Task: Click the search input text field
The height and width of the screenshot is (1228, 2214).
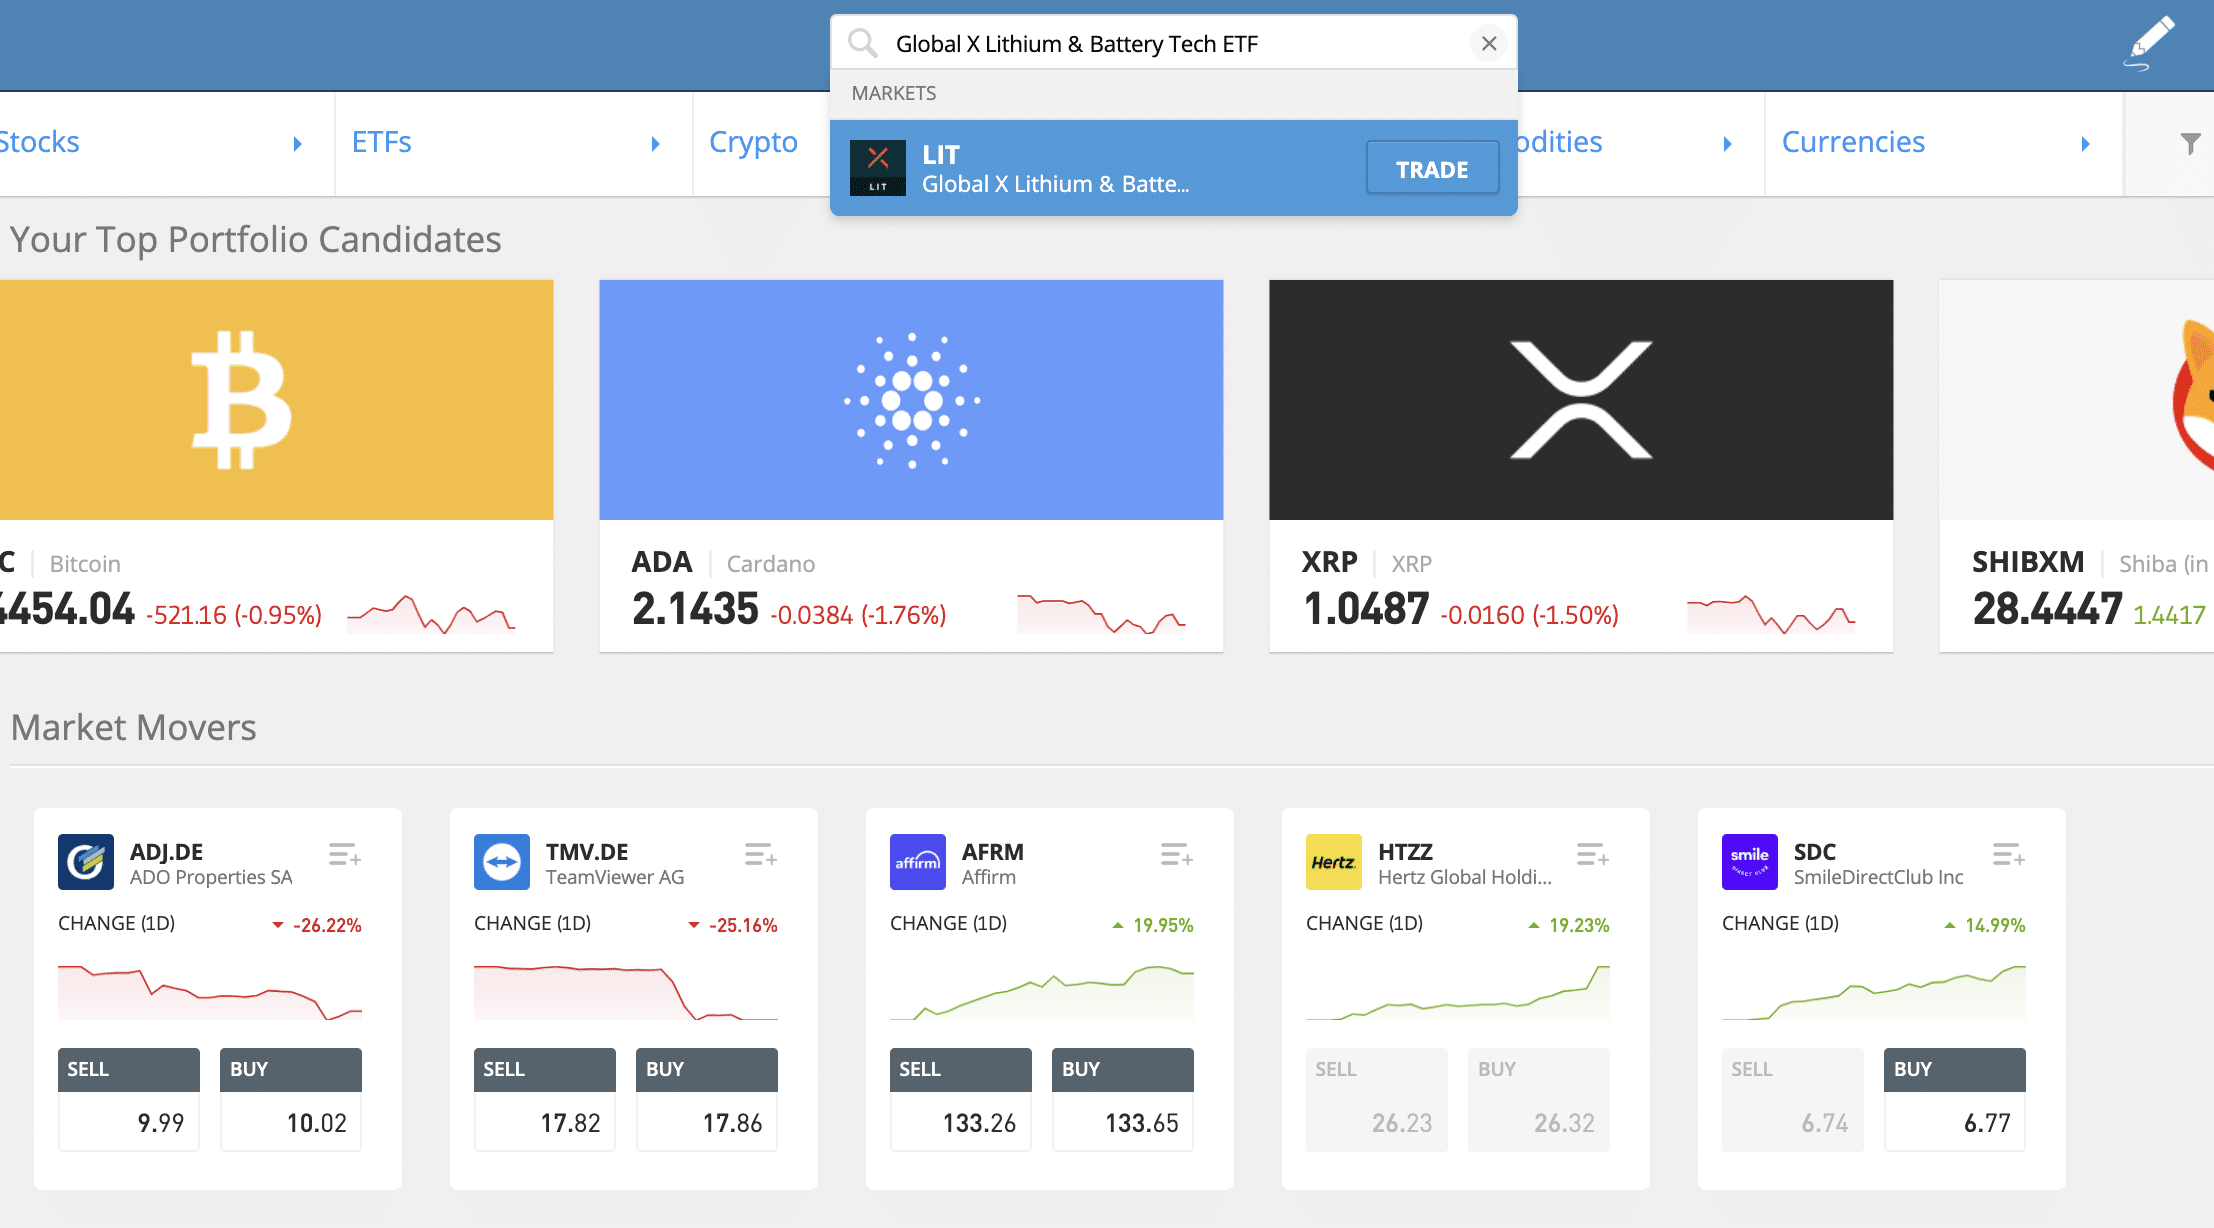Action: click(x=1170, y=43)
